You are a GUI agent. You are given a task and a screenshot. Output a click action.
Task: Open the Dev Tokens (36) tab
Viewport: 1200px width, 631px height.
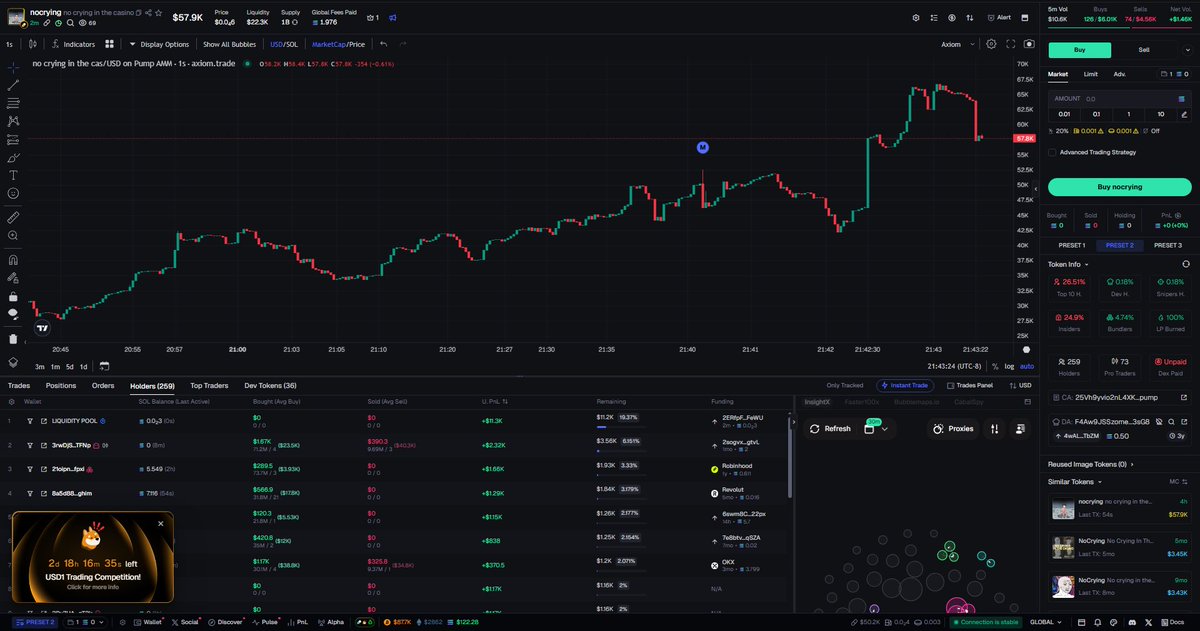coord(271,385)
